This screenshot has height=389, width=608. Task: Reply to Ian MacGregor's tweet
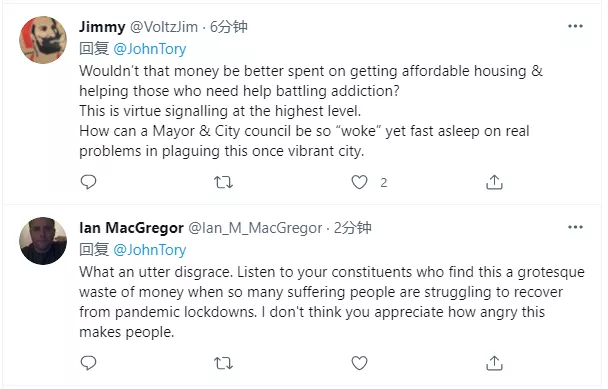pyautogui.click(x=88, y=363)
